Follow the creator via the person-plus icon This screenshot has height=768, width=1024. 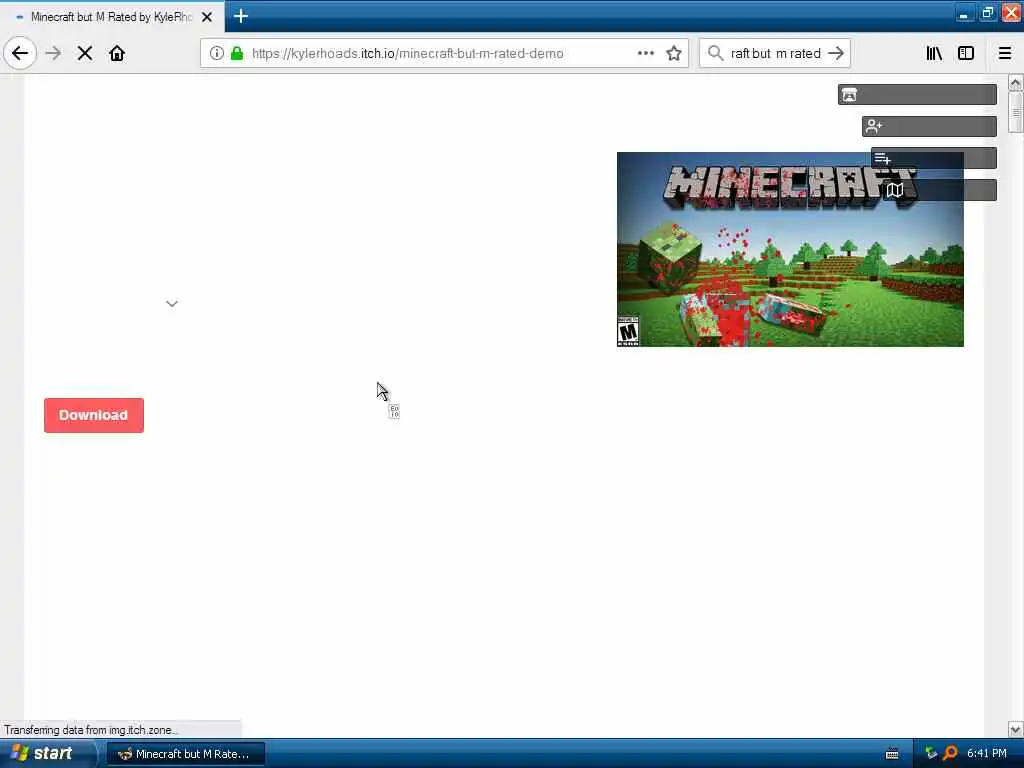(x=929, y=126)
